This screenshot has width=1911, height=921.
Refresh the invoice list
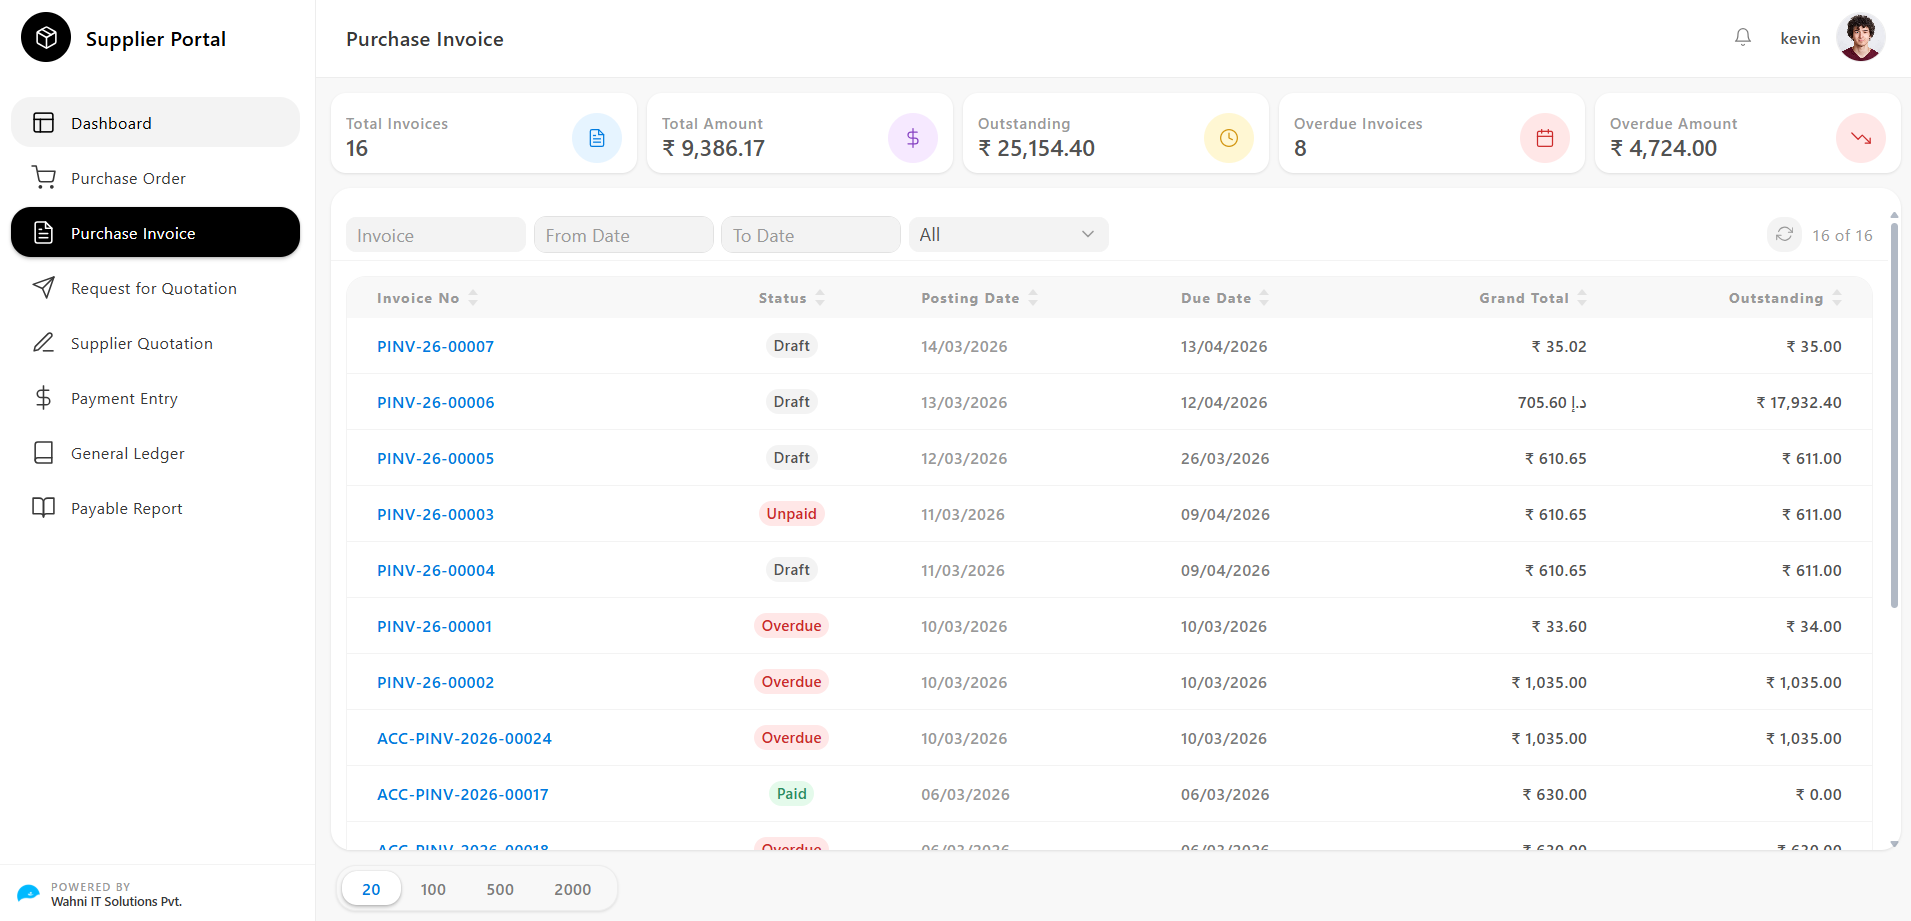click(1784, 235)
